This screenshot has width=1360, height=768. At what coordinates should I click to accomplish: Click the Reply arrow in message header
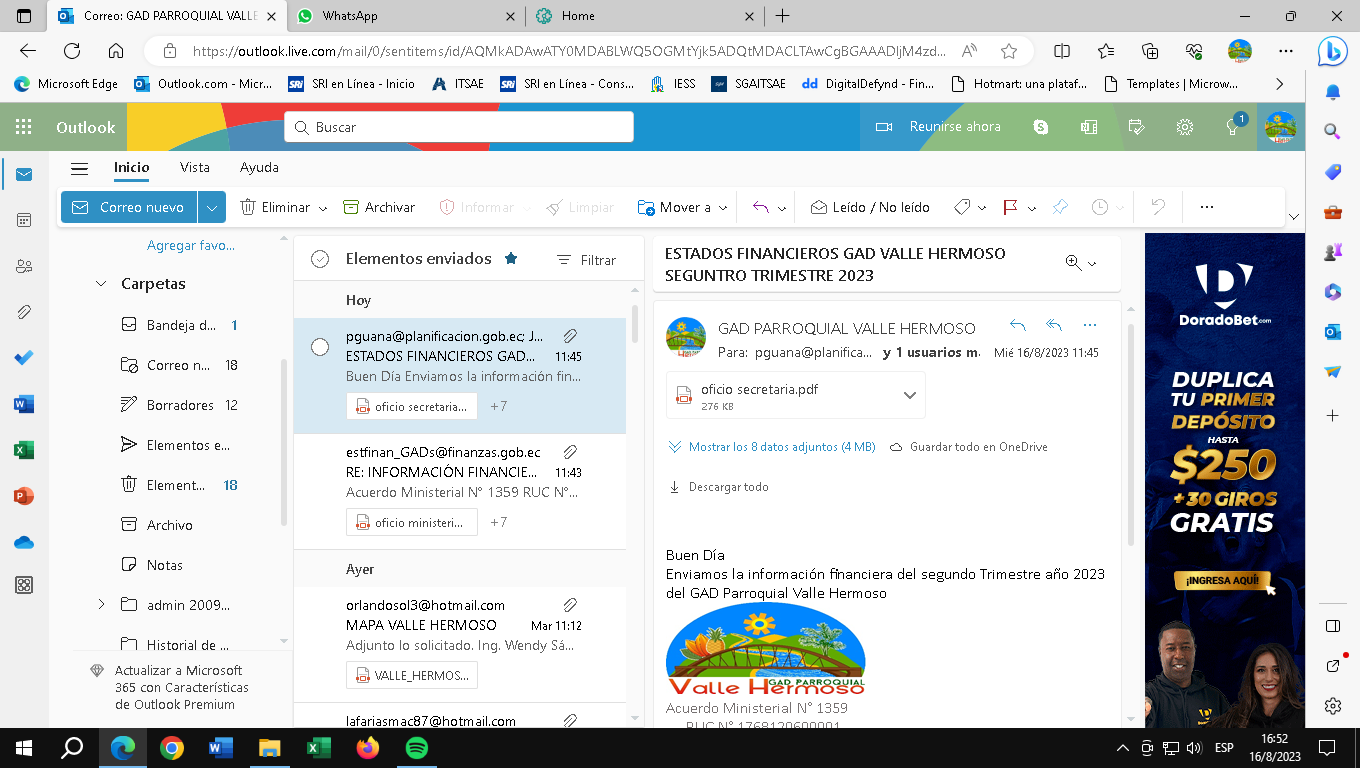(x=1018, y=325)
